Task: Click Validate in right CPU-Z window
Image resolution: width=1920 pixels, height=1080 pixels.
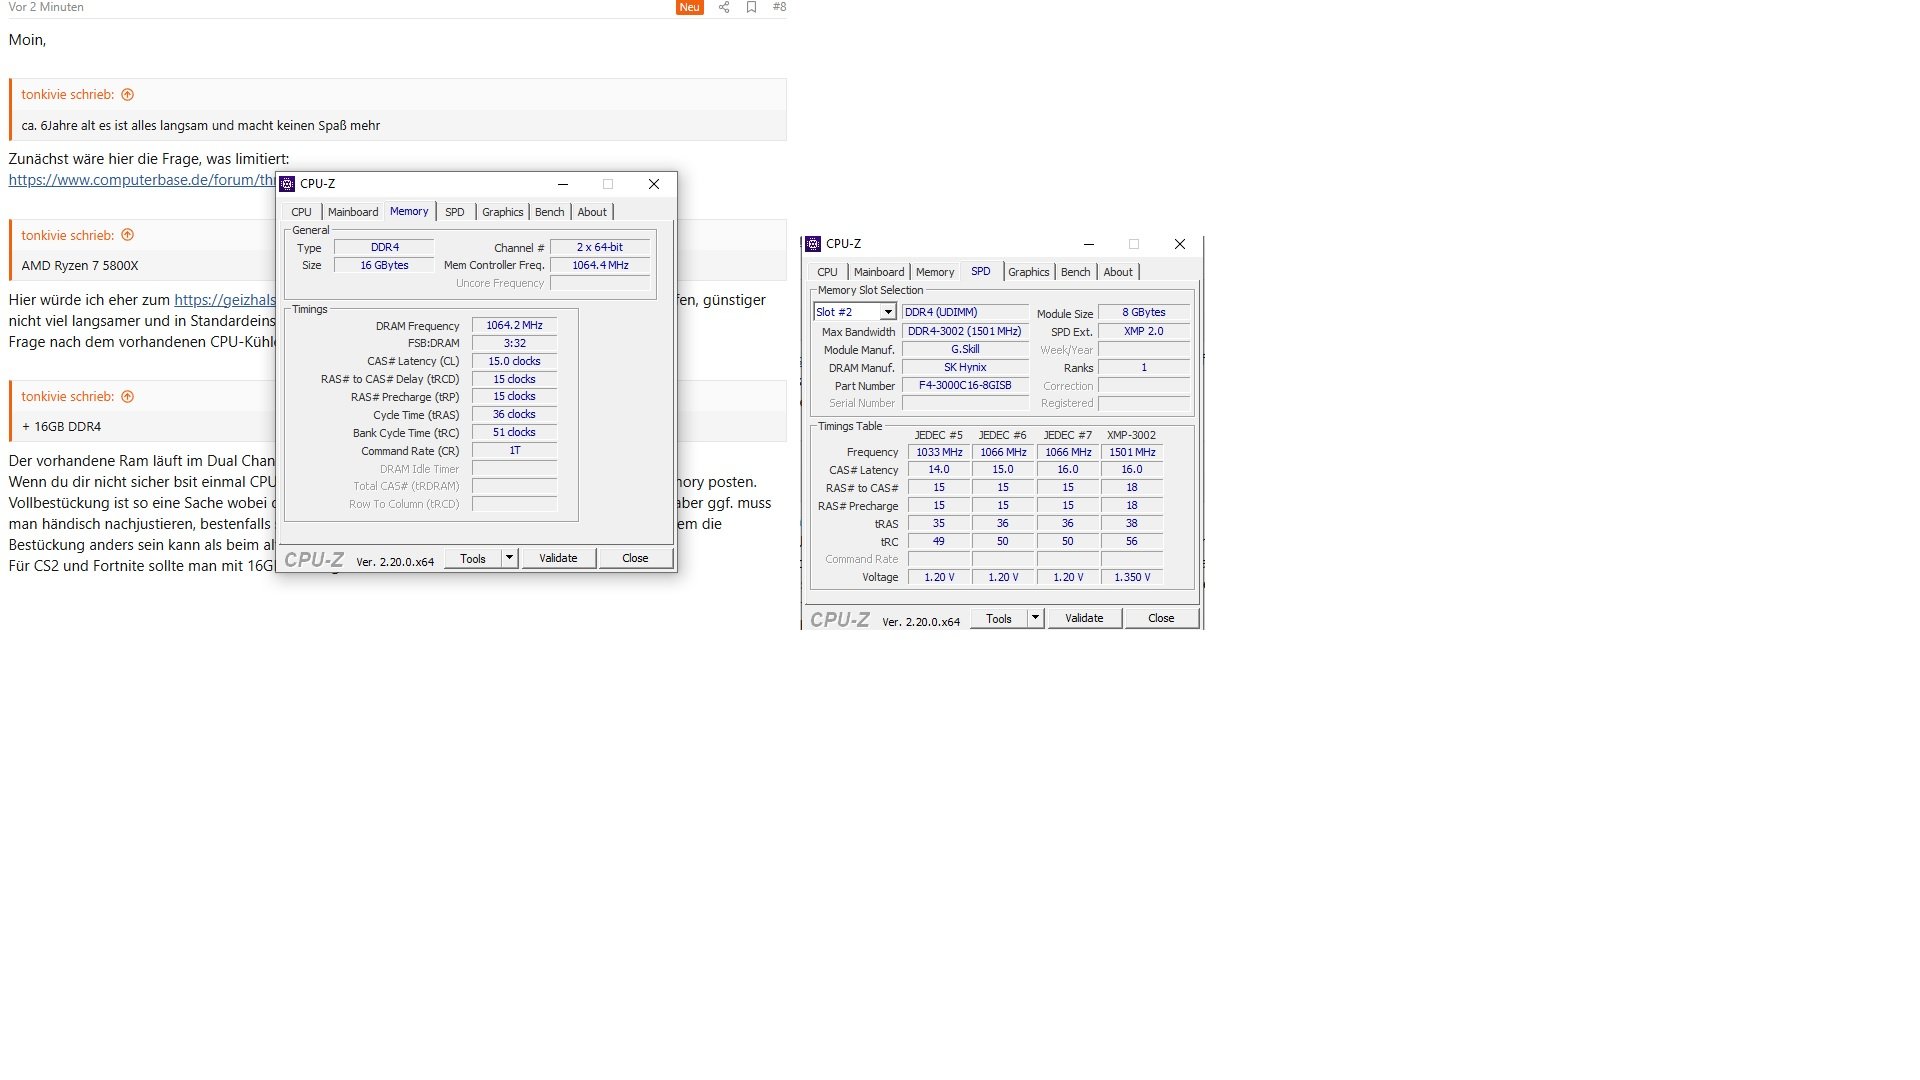Action: click(1084, 618)
